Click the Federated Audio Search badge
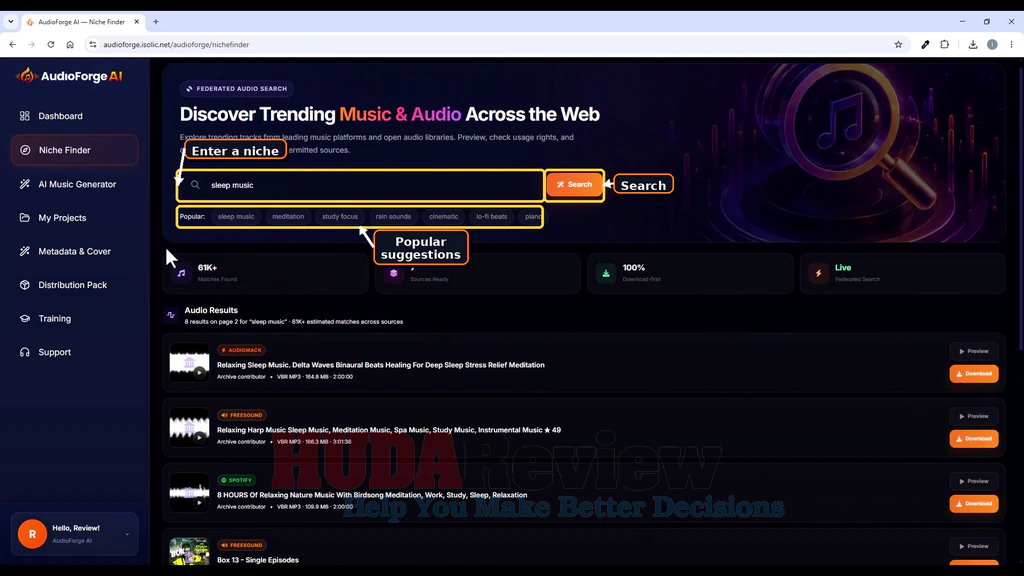 pyautogui.click(x=237, y=89)
